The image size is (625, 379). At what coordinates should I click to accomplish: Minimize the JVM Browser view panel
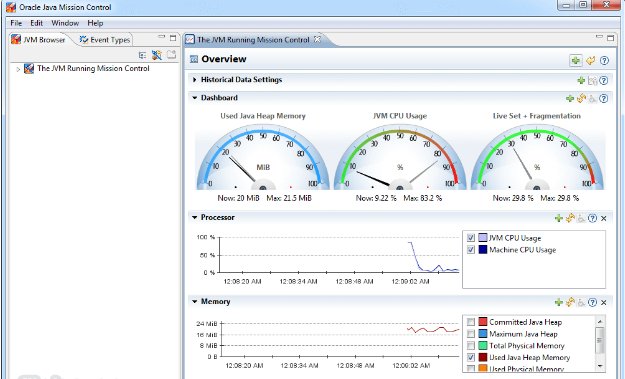[161, 37]
